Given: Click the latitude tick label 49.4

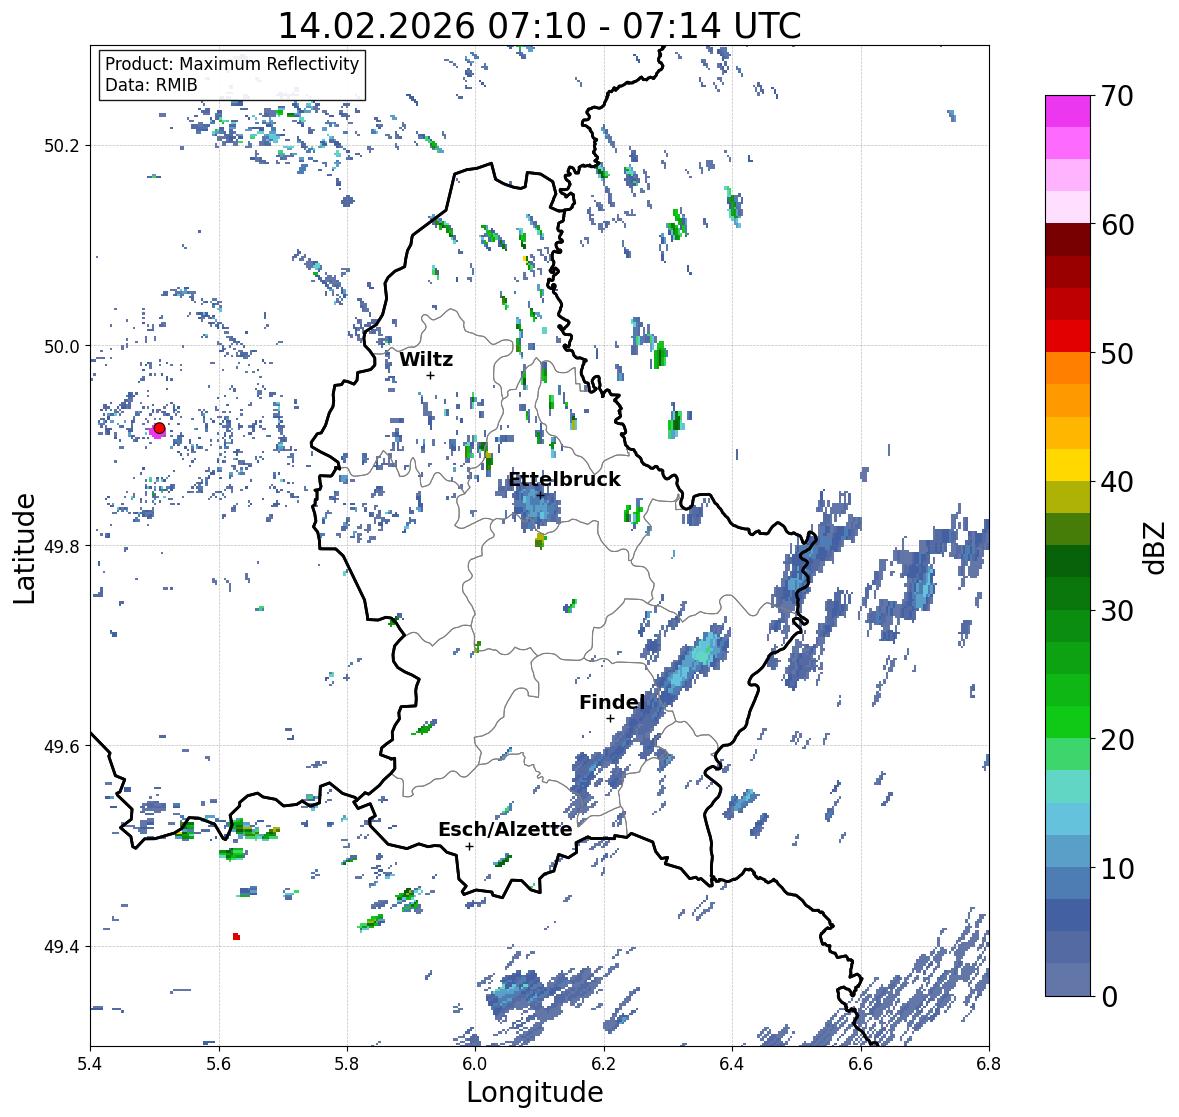Looking at the screenshot, I should point(62,947).
